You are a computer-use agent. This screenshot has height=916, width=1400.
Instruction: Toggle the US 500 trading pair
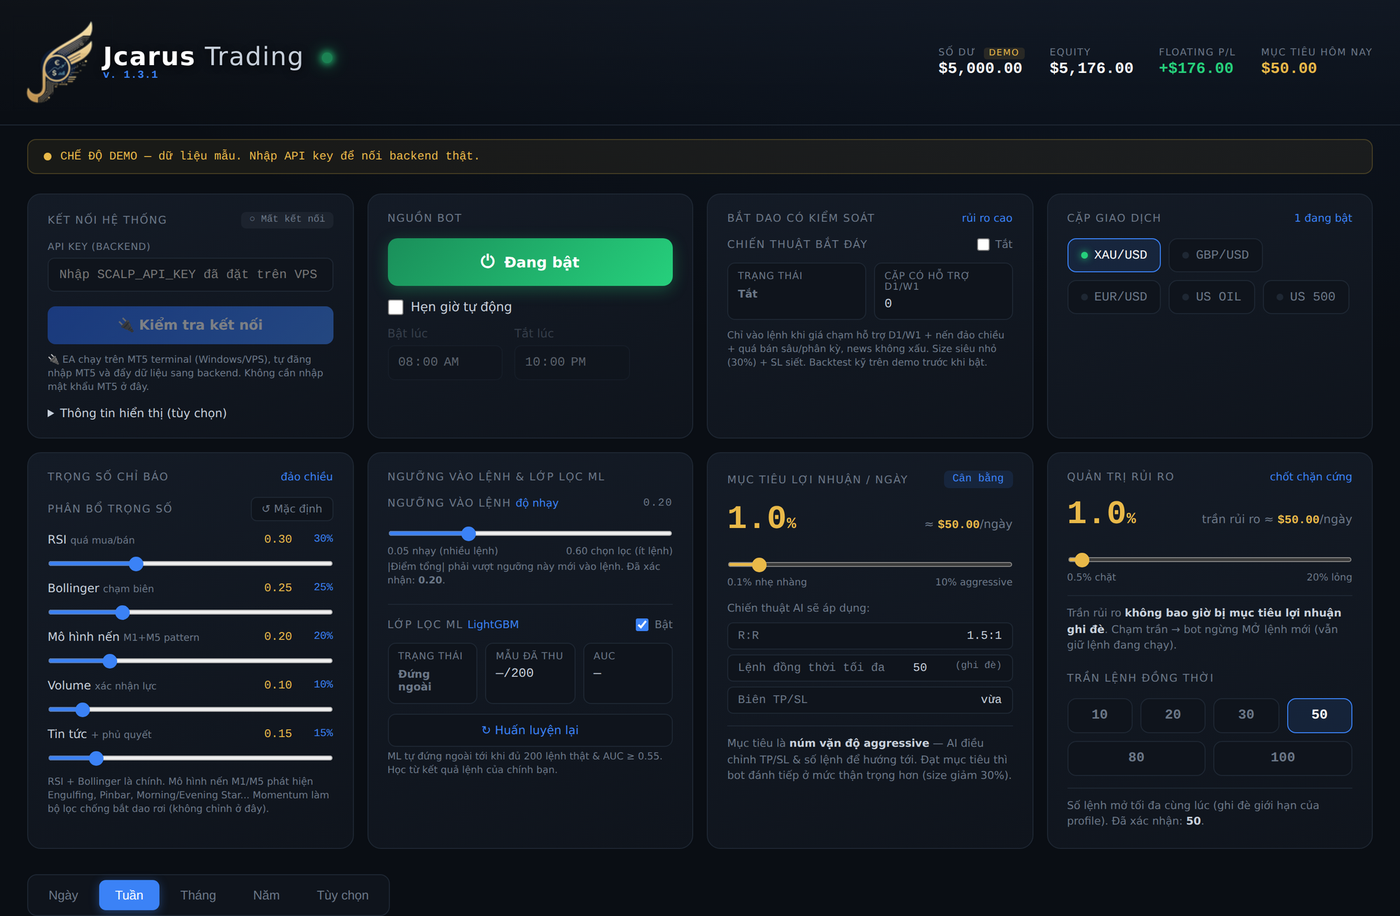click(1306, 297)
